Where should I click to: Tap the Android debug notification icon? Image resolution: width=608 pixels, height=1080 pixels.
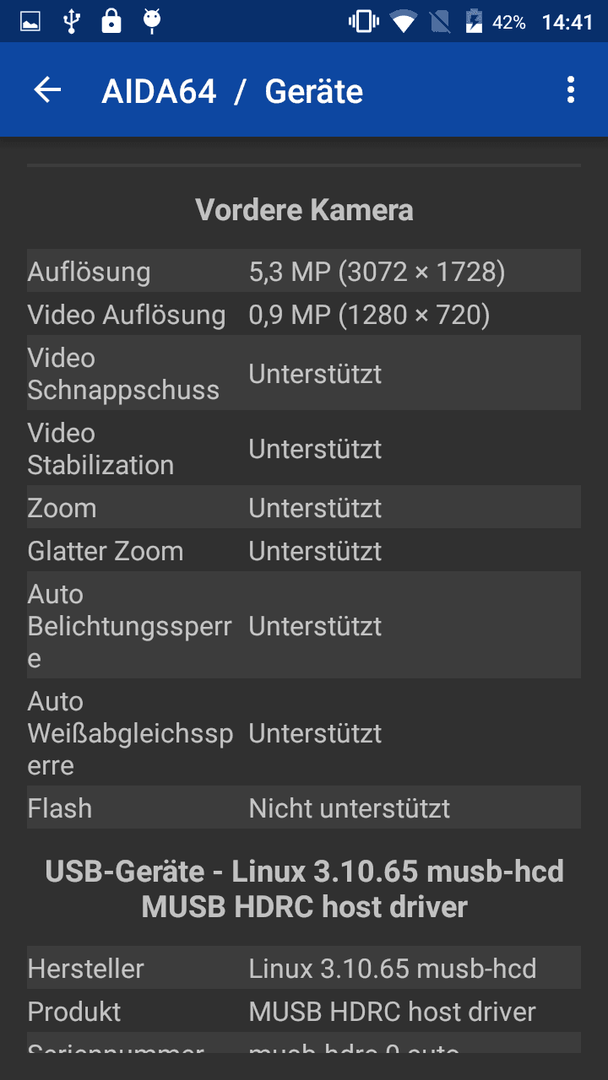click(x=152, y=22)
